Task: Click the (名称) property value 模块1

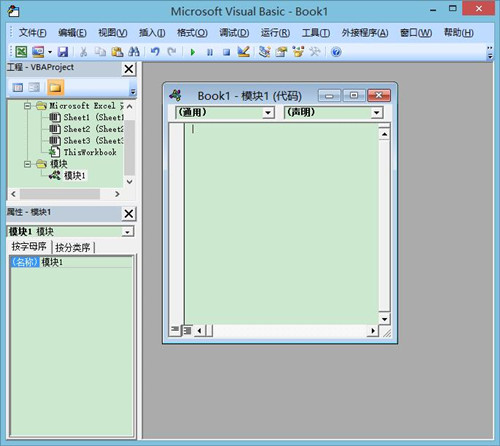Action: [86, 262]
